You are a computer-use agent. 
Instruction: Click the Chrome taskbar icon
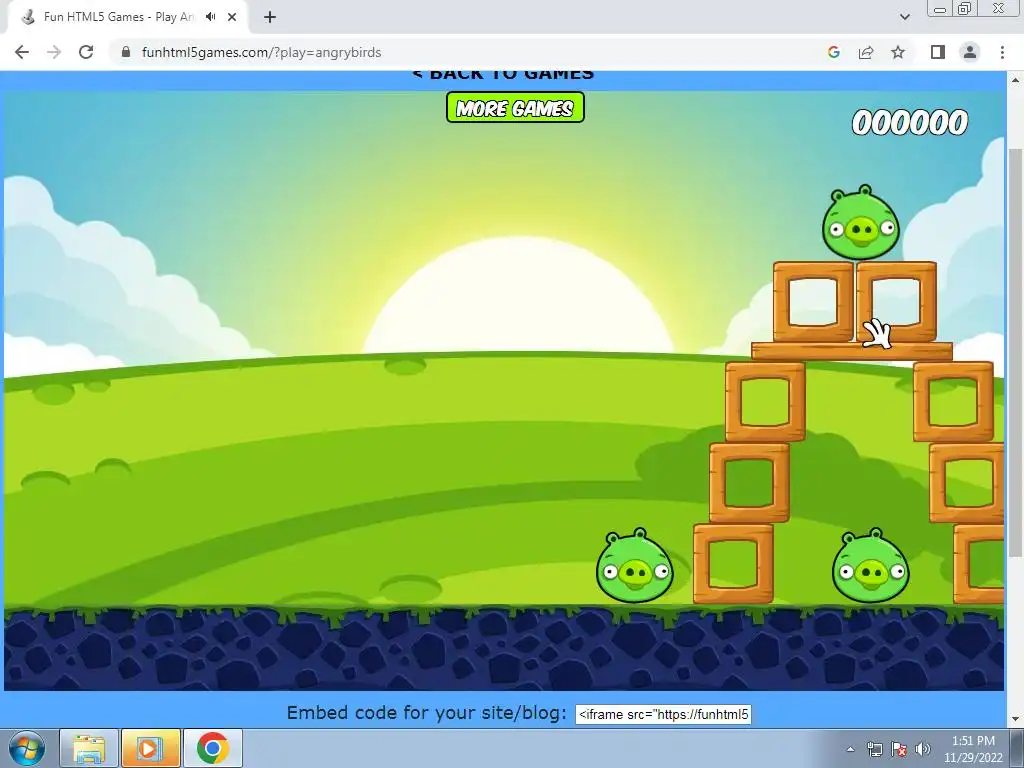coord(212,748)
